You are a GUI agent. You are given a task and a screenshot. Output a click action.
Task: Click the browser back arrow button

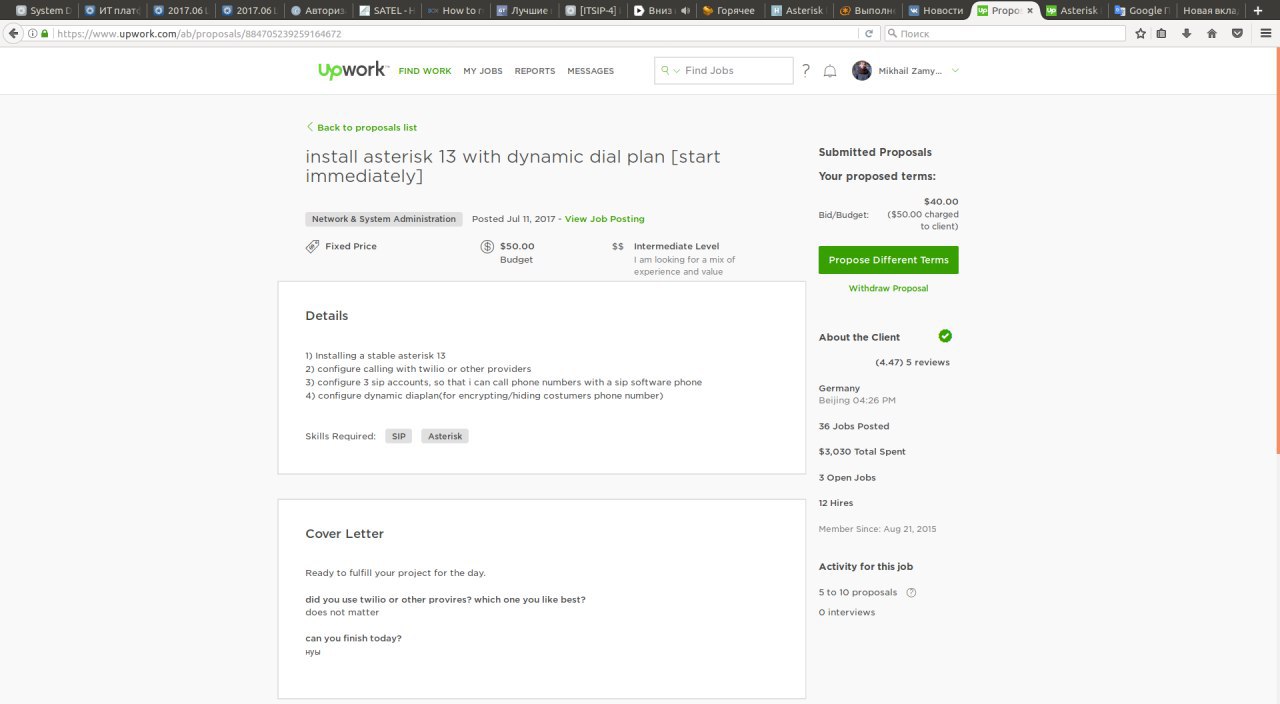13,33
